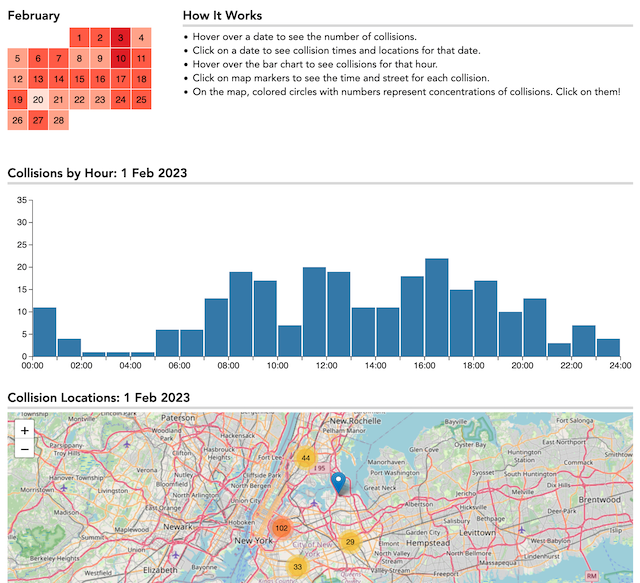Select February 5 in the calendar

(18, 58)
